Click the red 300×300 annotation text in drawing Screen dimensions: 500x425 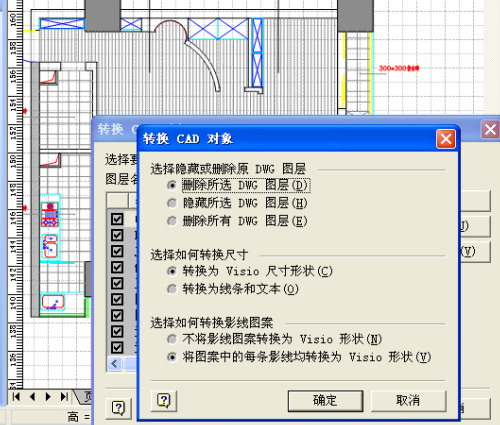[399, 68]
